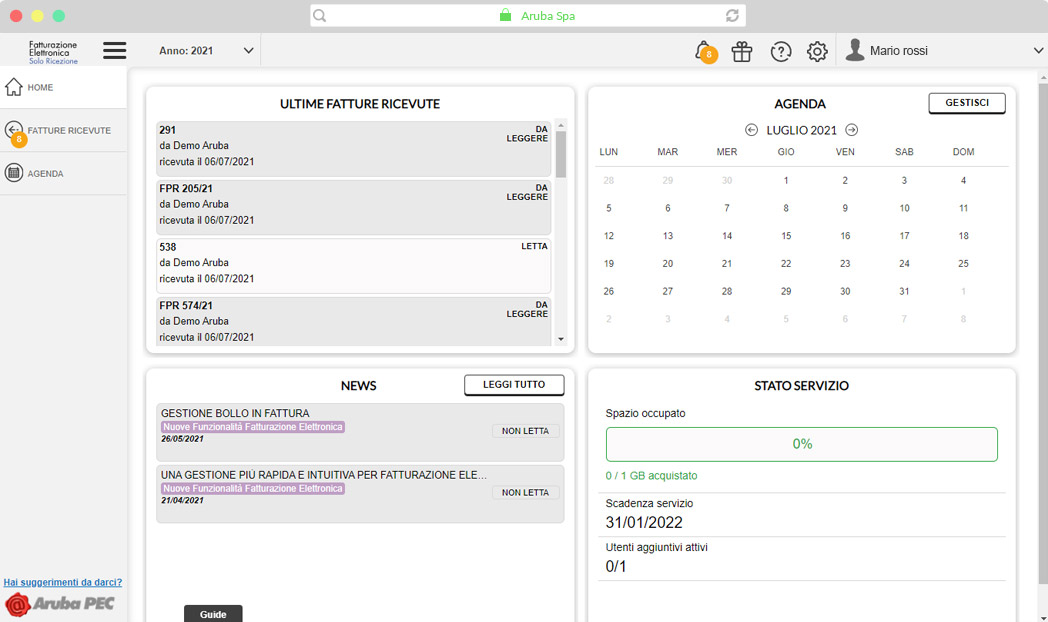Image resolution: width=1048 pixels, height=622 pixels.
Task: Open Fatture Ricevute in the sidebar
Action: pos(68,131)
